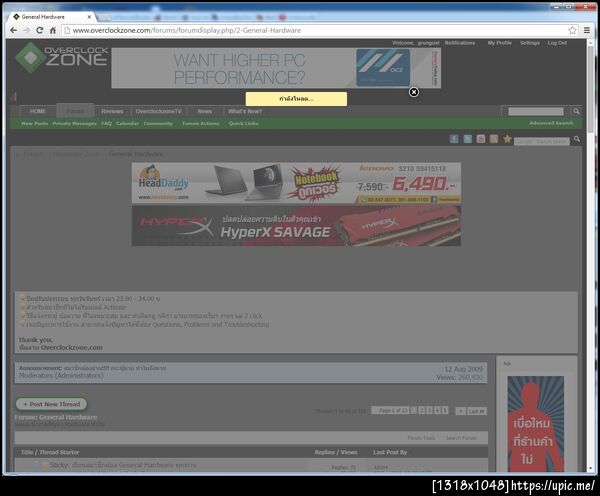This screenshot has width=600, height=496.
Task: Close the General Hardware browser tab
Action: pos(89,17)
